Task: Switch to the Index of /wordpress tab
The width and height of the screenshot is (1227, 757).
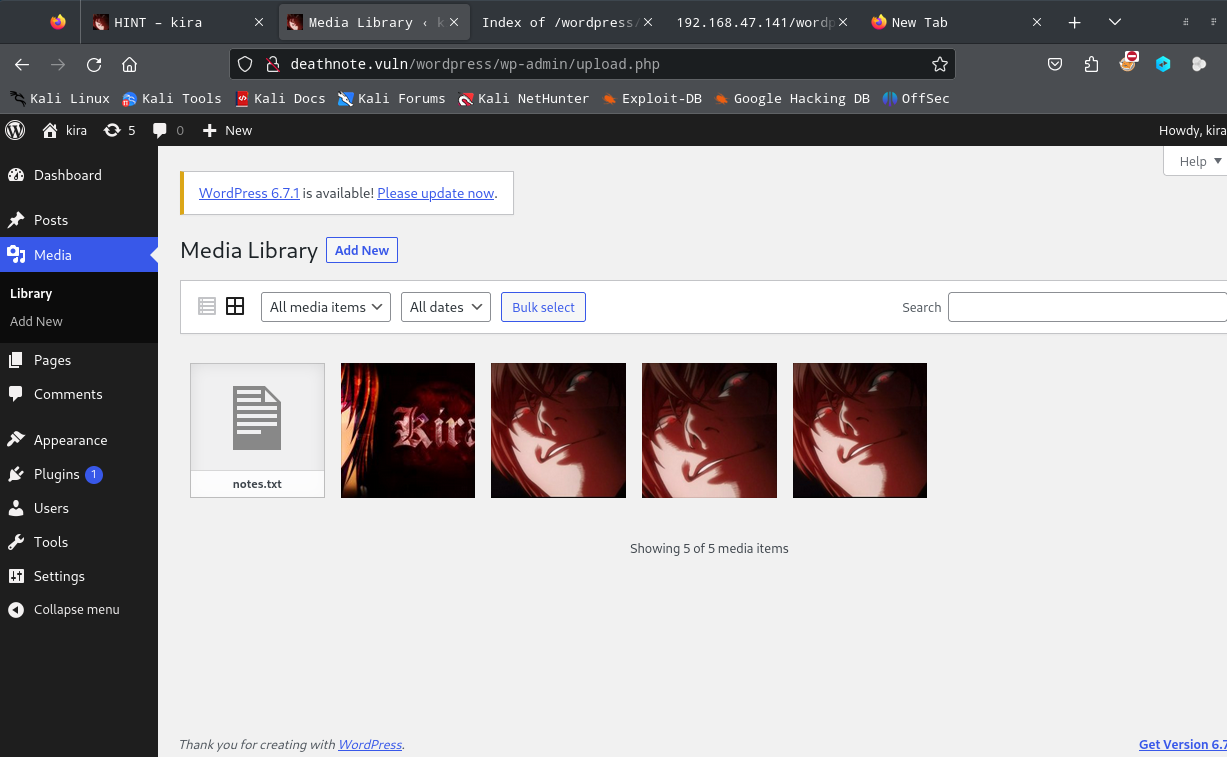Action: [567, 22]
